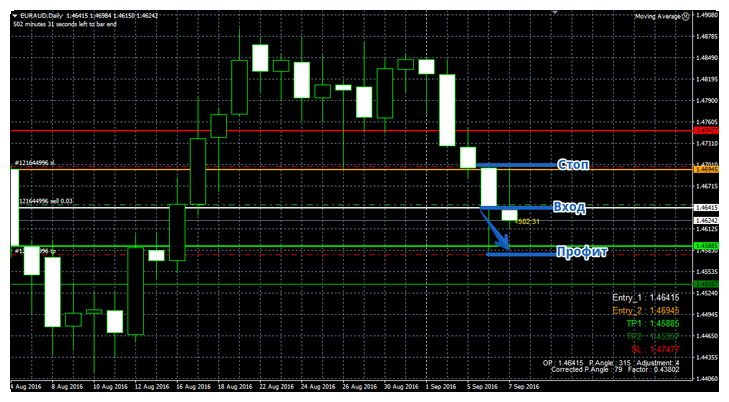Click the 'Вход' annotation label
729x402 pixels.
click(x=569, y=208)
